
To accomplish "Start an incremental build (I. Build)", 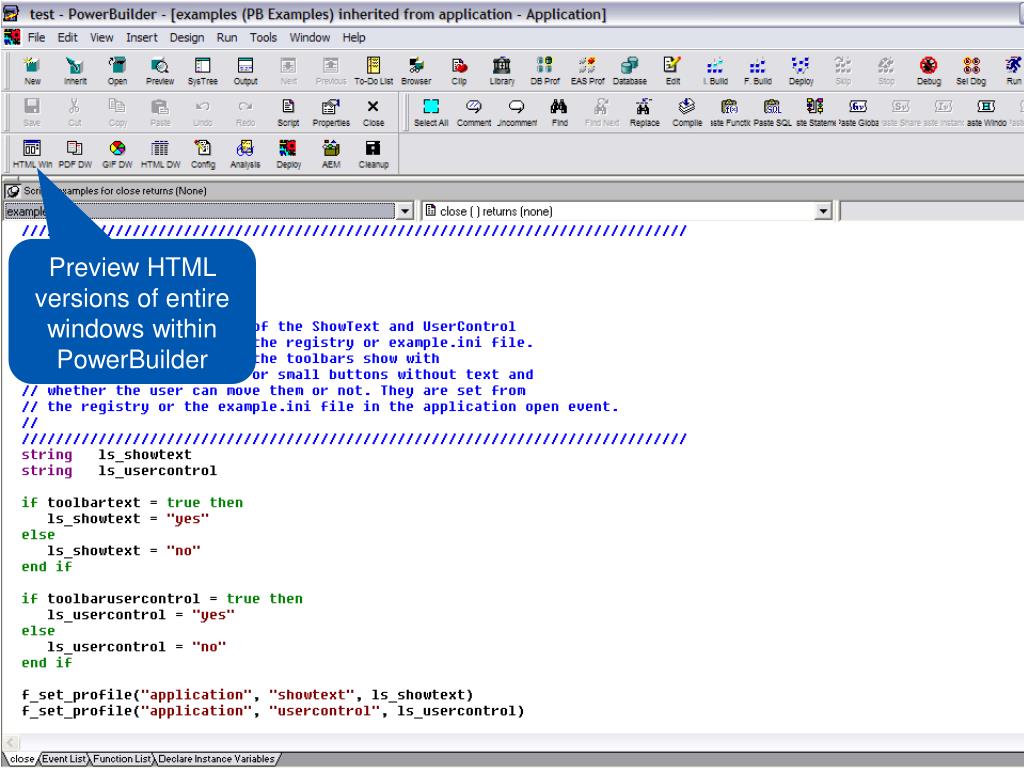I will tap(715, 71).
